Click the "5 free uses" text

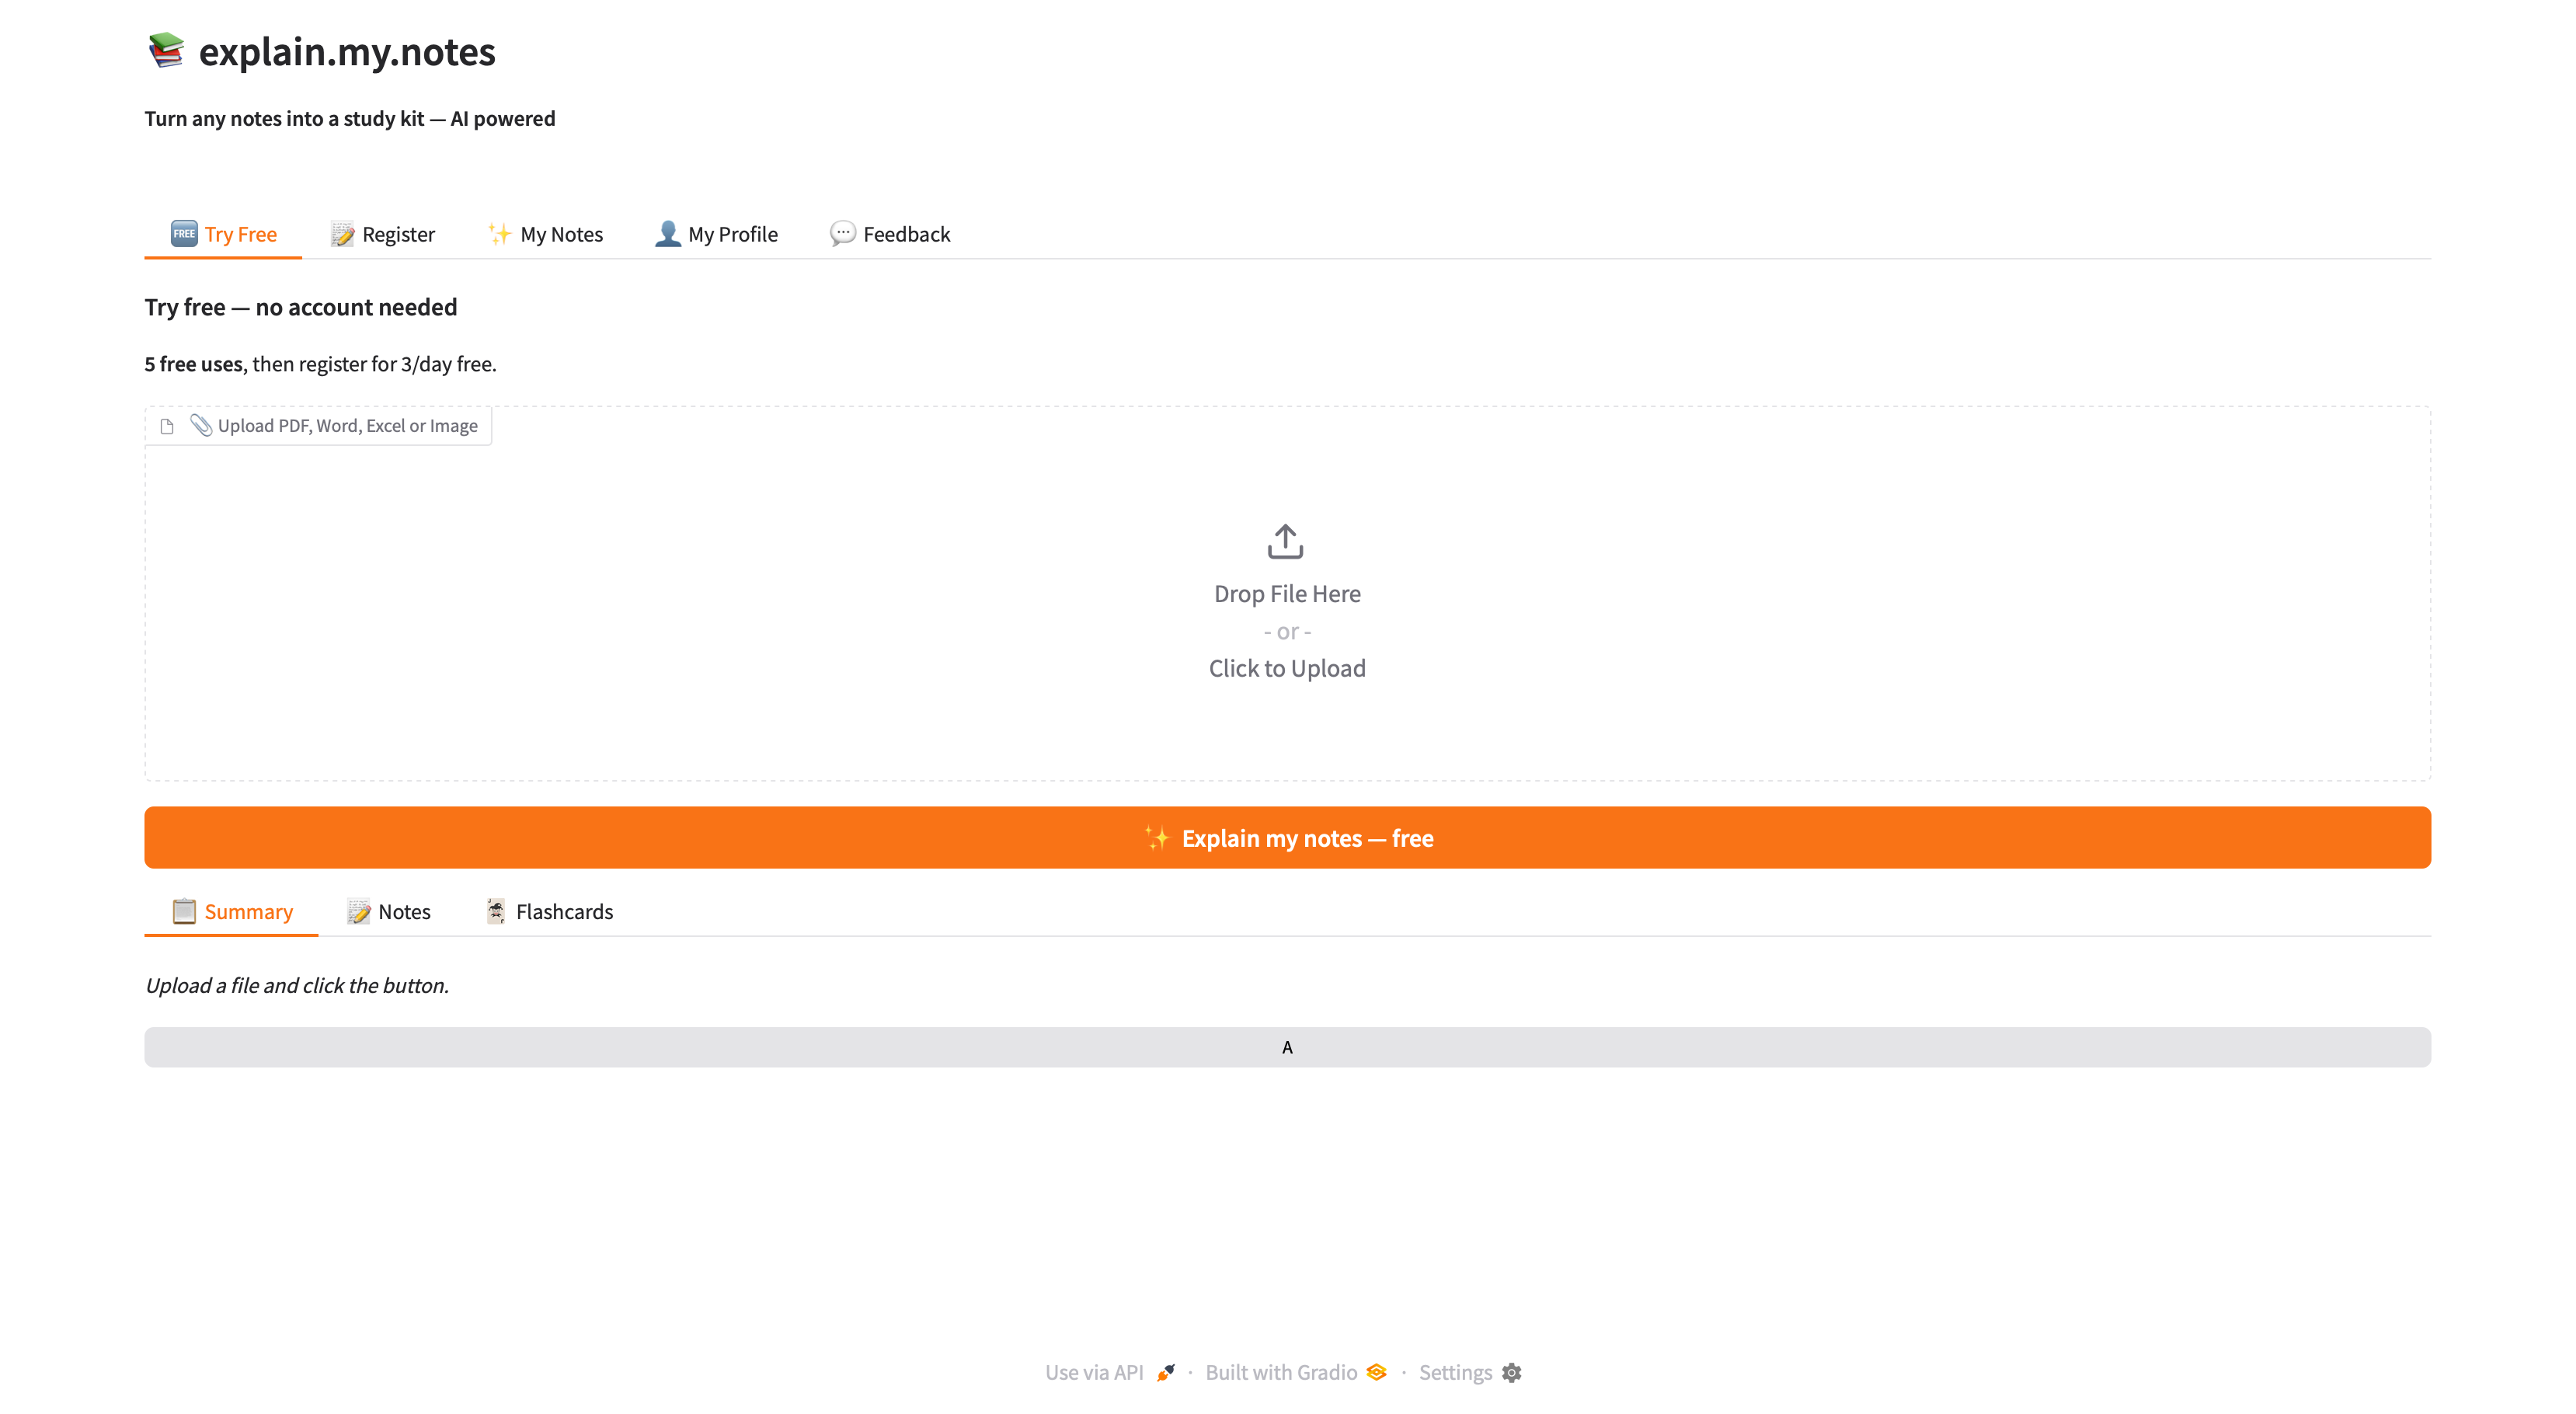pyautogui.click(x=194, y=364)
